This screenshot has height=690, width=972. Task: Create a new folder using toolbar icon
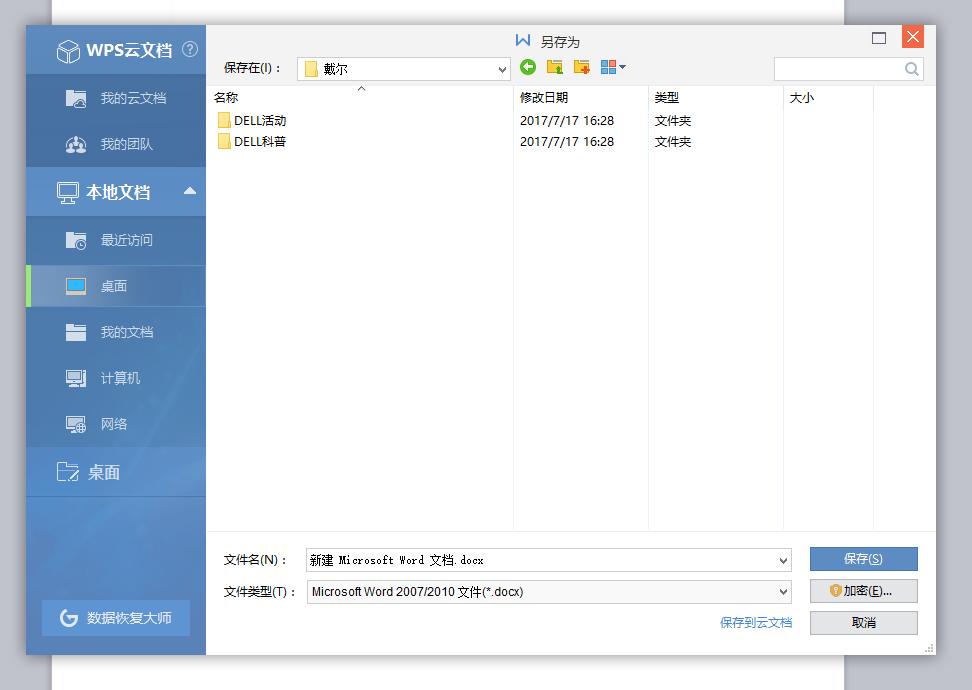[581, 68]
